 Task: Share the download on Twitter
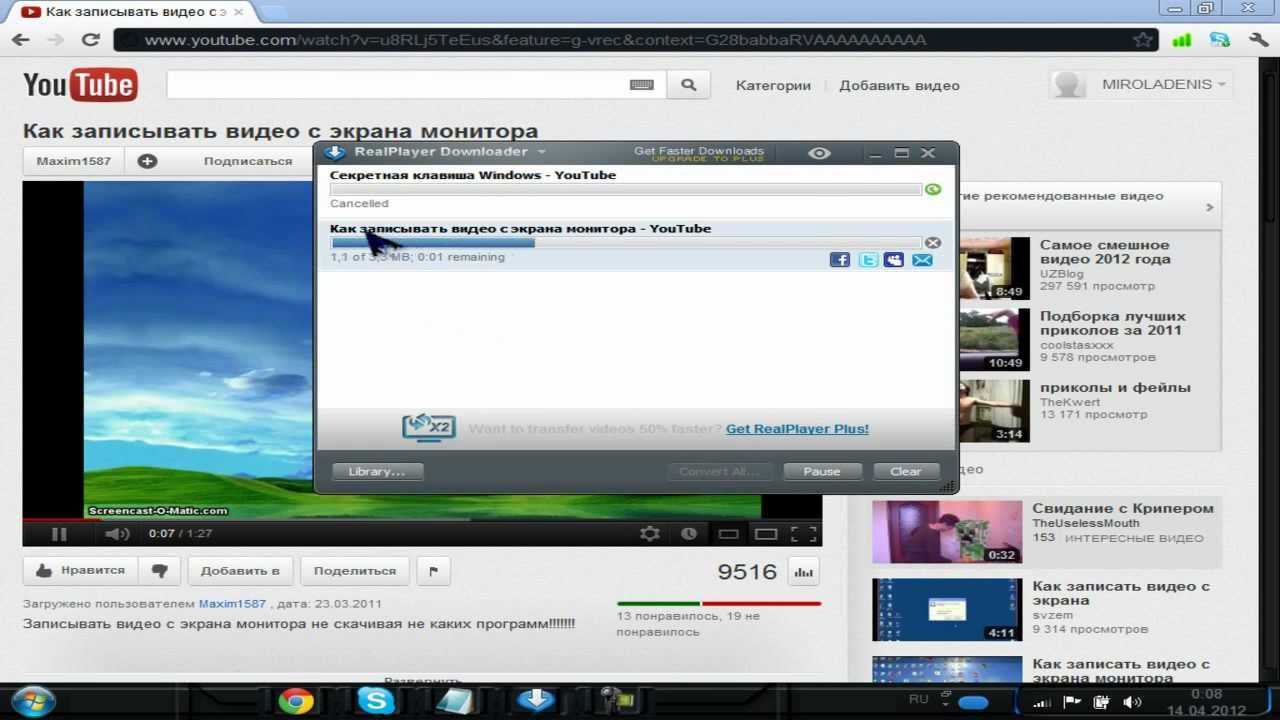[x=868, y=260]
